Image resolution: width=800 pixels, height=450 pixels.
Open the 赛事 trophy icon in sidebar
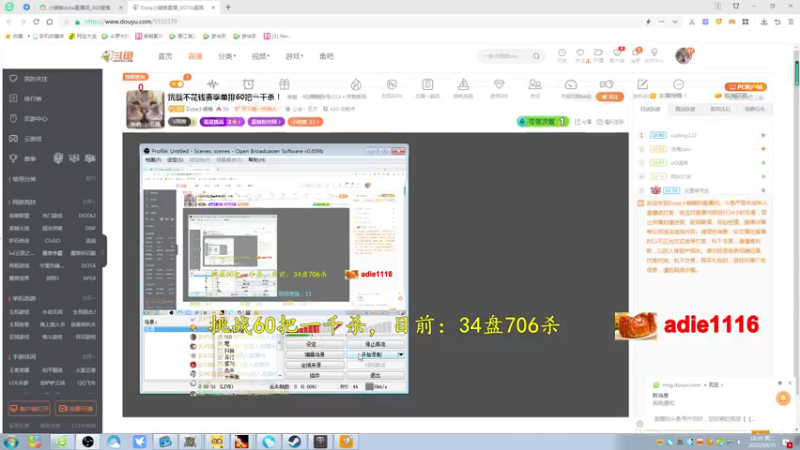tap(13, 158)
